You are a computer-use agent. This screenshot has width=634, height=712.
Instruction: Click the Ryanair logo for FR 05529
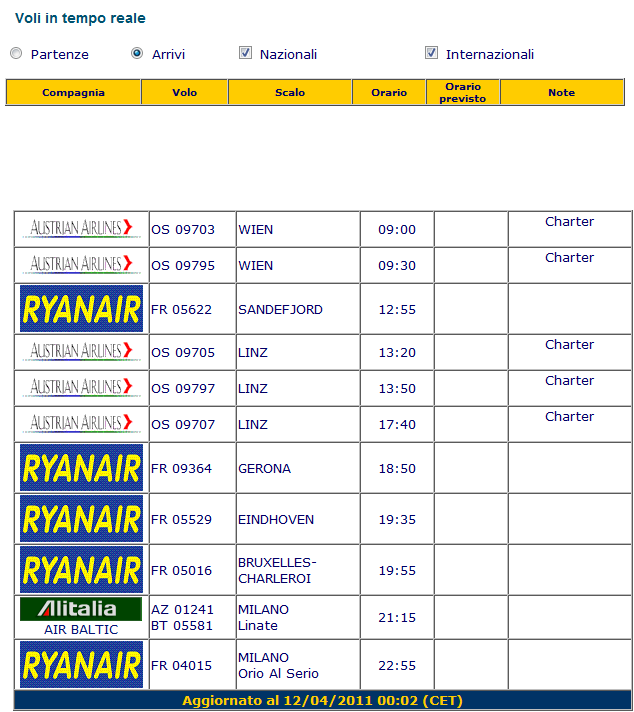[x=81, y=519]
